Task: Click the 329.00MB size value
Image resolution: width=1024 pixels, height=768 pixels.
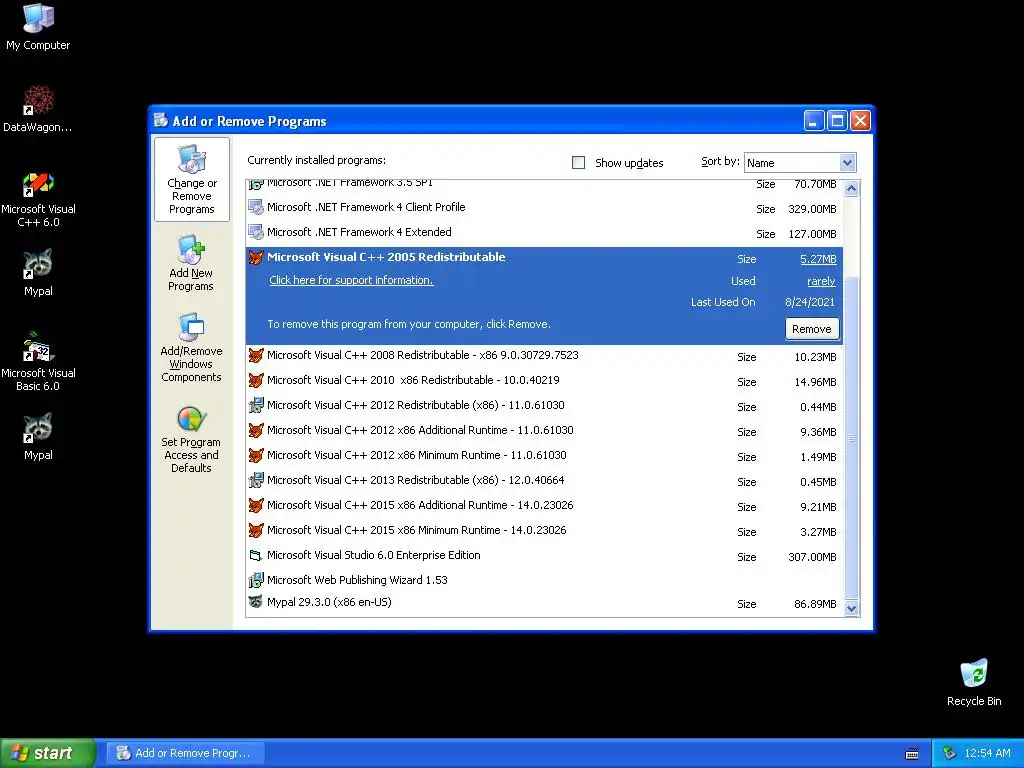Action: tap(812, 209)
